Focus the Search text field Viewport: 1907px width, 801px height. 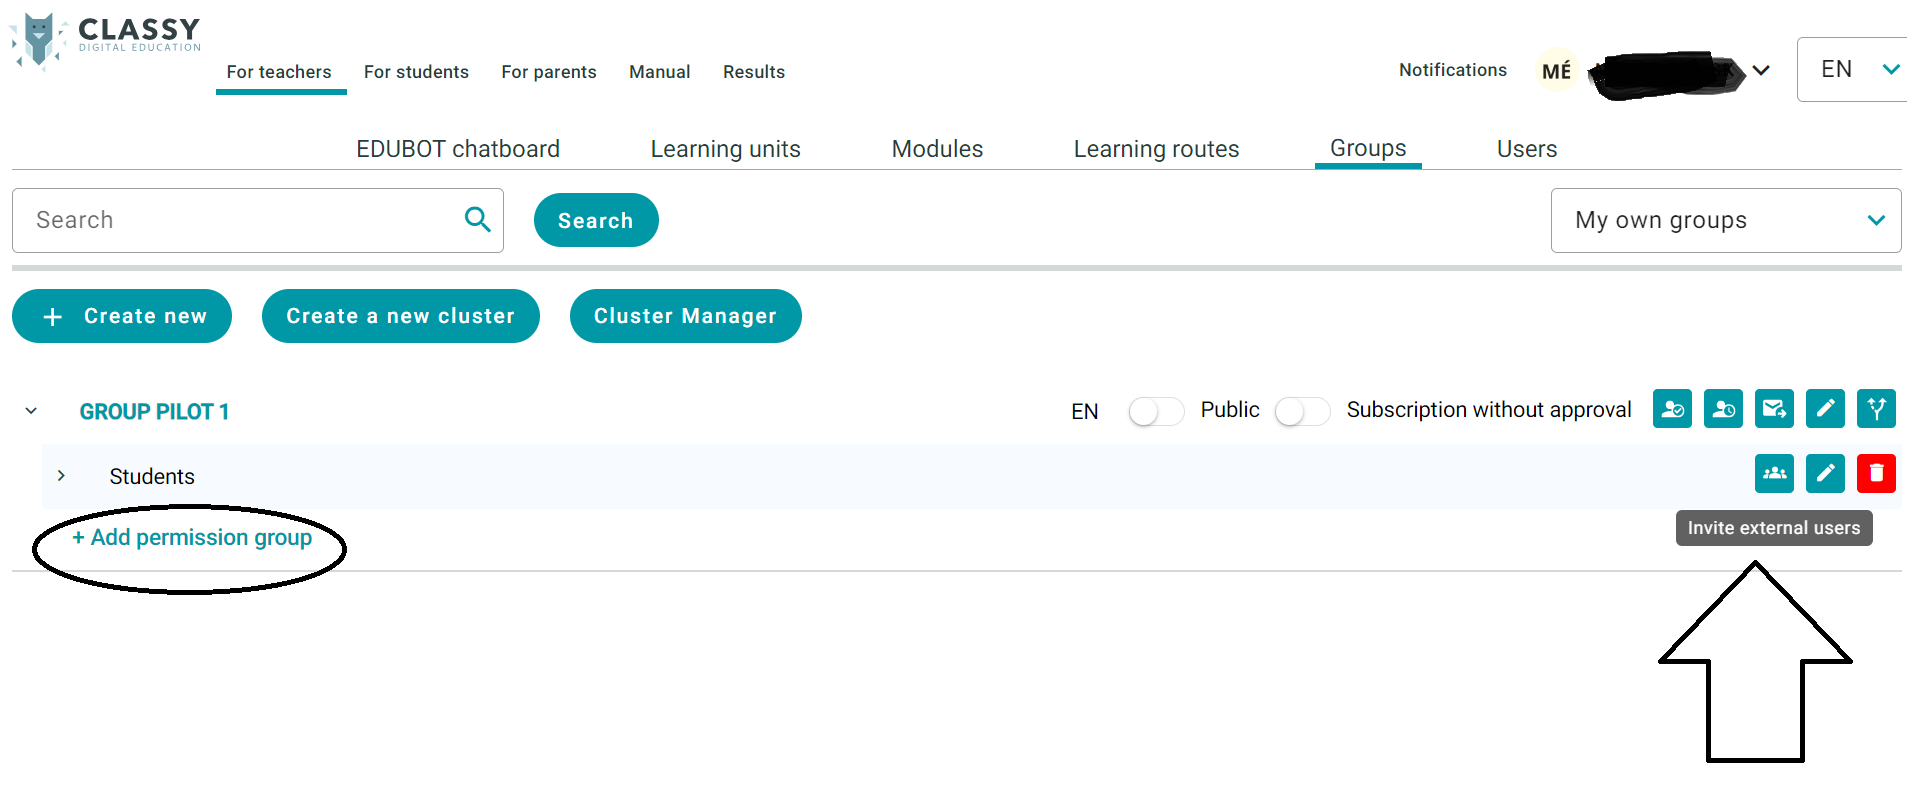tap(240, 221)
